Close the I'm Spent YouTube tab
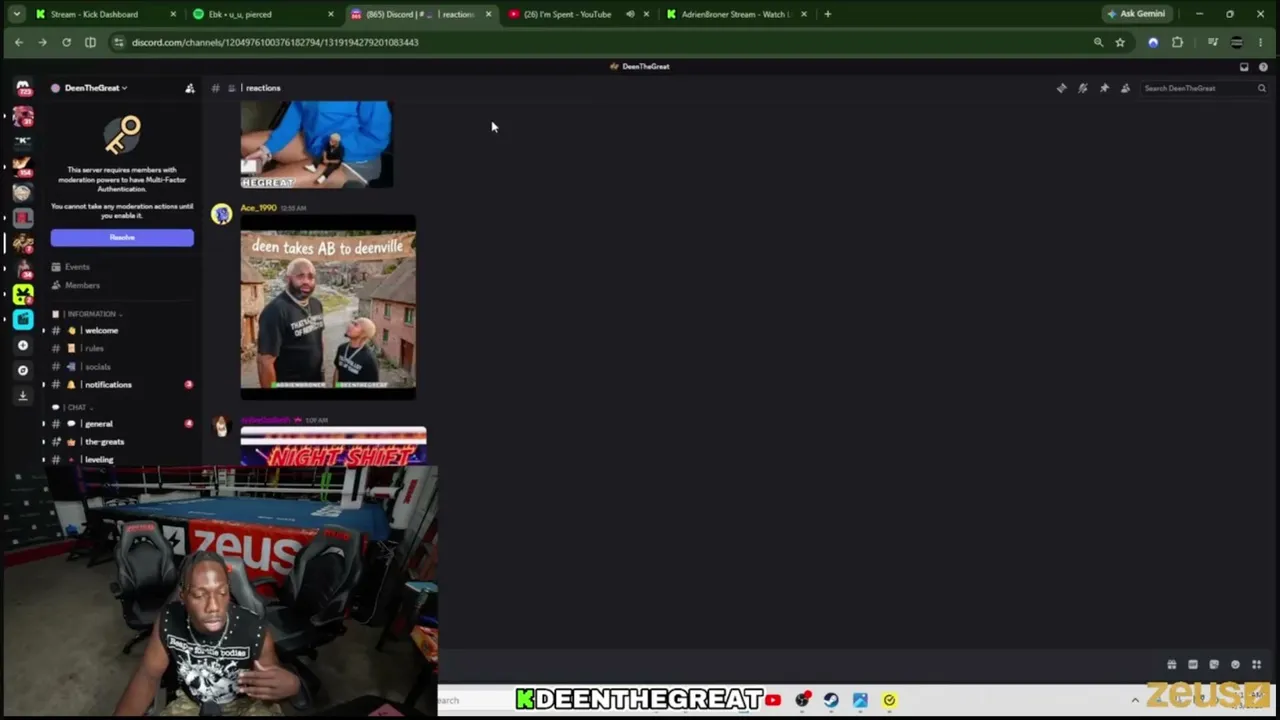Screen dimensions: 1280x720 (x=646, y=14)
